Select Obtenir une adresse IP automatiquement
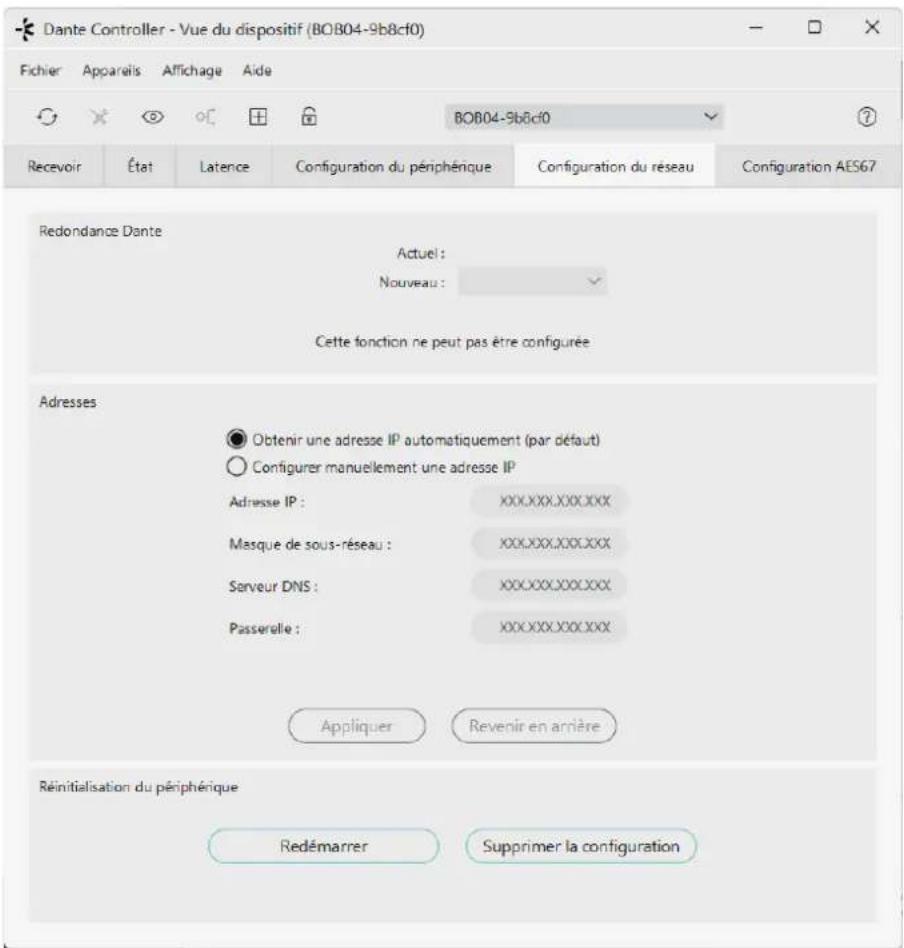 point(236,439)
